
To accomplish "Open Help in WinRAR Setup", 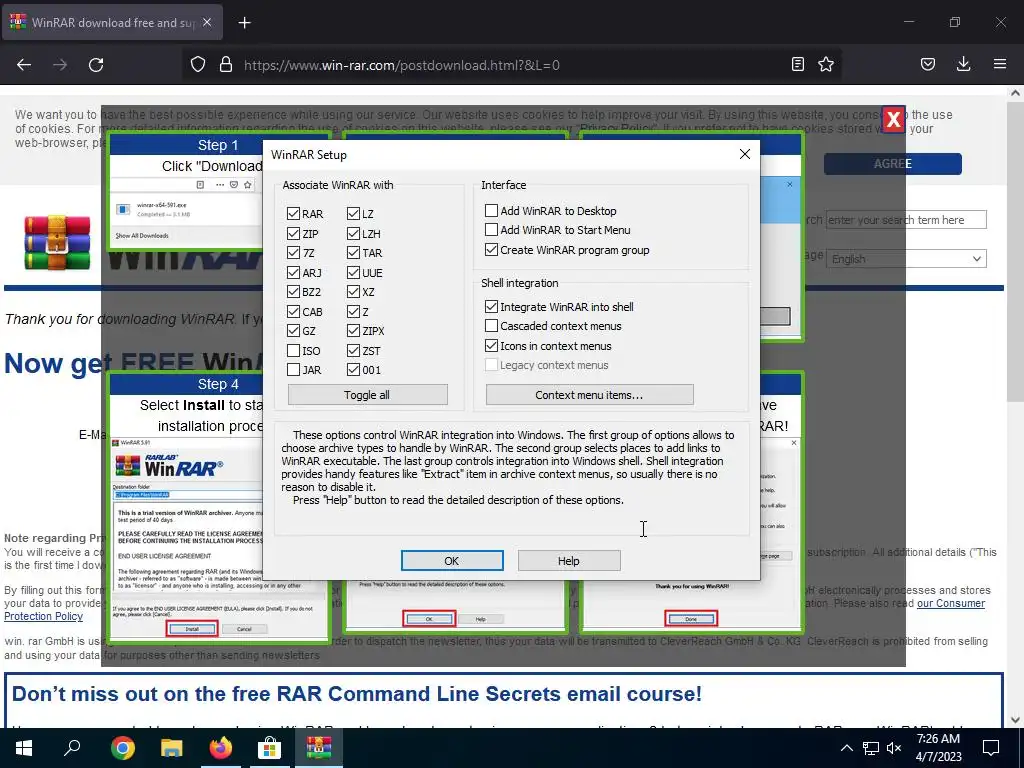I will pos(569,560).
